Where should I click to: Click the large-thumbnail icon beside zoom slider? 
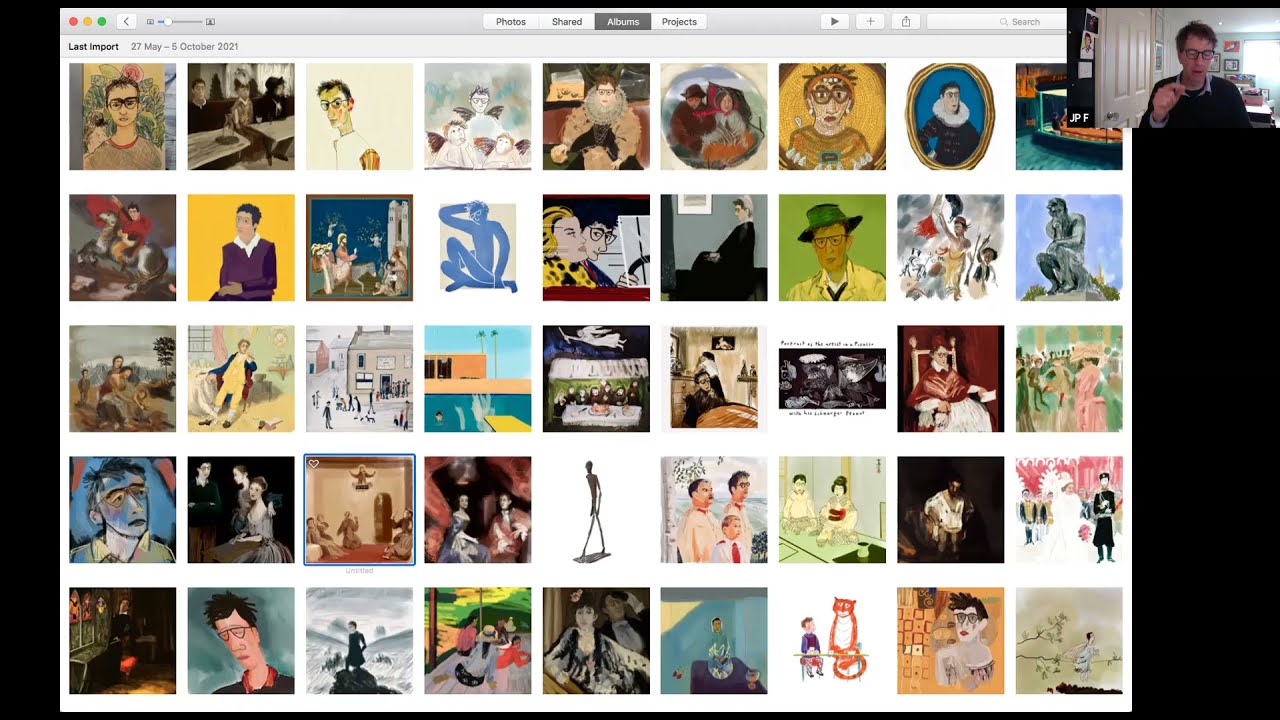[210, 21]
